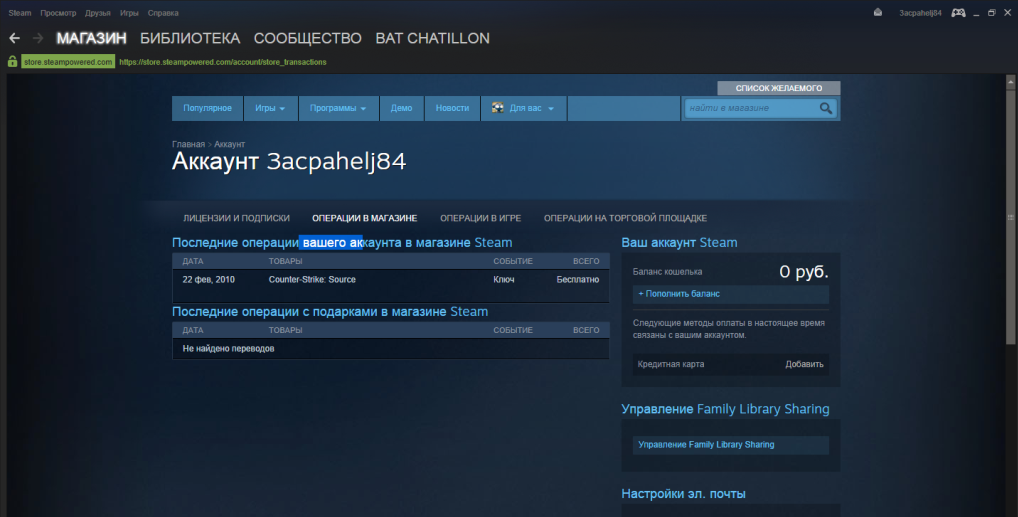This screenshot has width=1018, height=517.
Task: Click the 0 руб. wallet balance
Action: 804,272
